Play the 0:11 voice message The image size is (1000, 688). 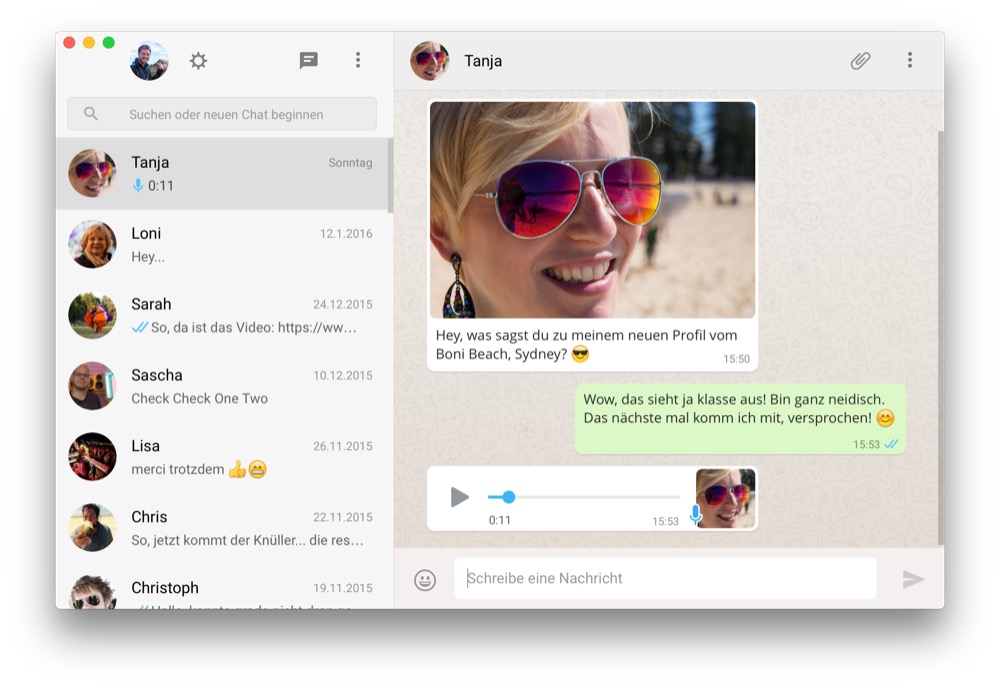459,497
